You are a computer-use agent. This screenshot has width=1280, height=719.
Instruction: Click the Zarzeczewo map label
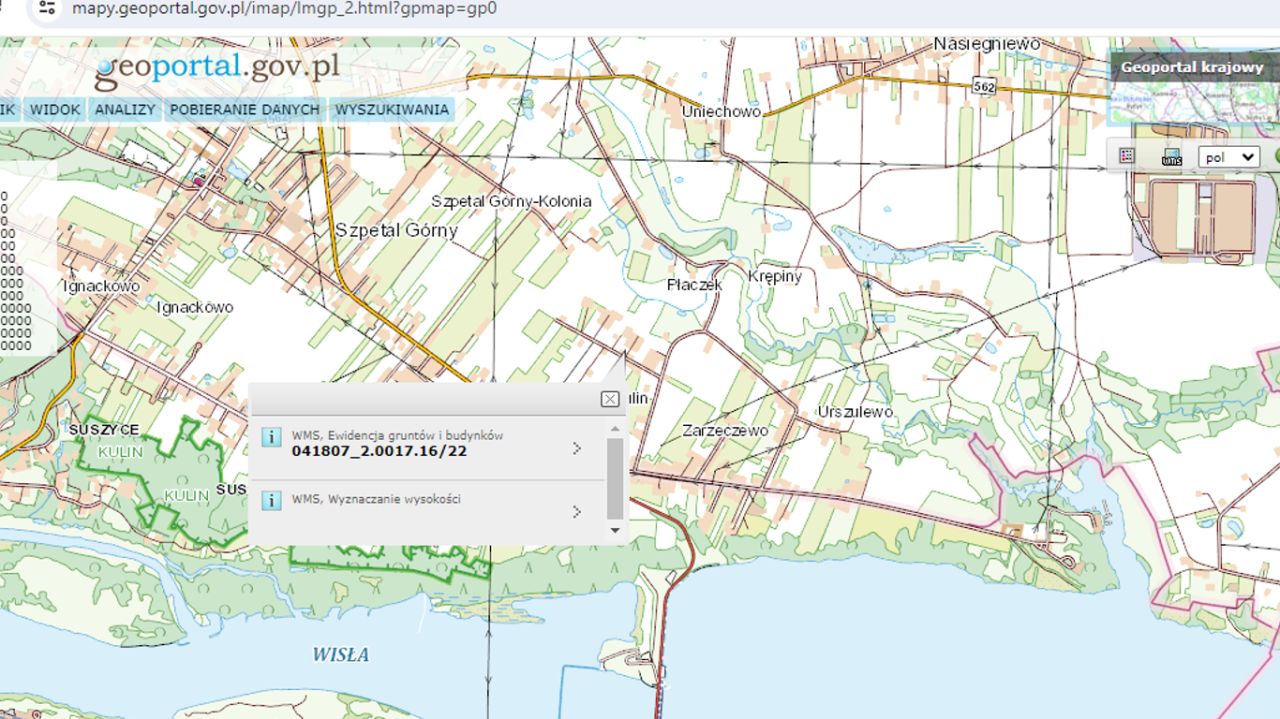point(725,431)
